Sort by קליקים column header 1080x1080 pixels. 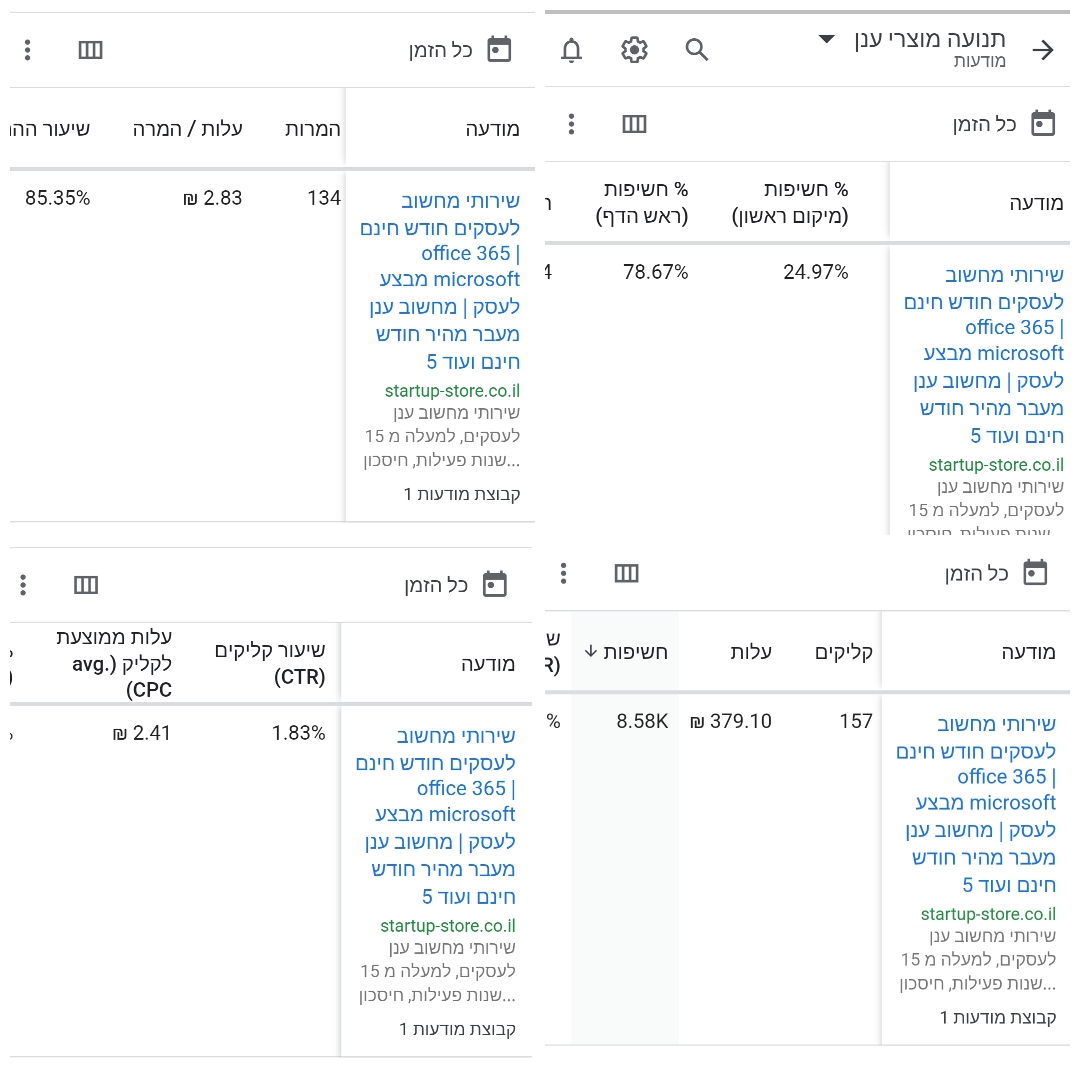pyautogui.click(x=844, y=652)
